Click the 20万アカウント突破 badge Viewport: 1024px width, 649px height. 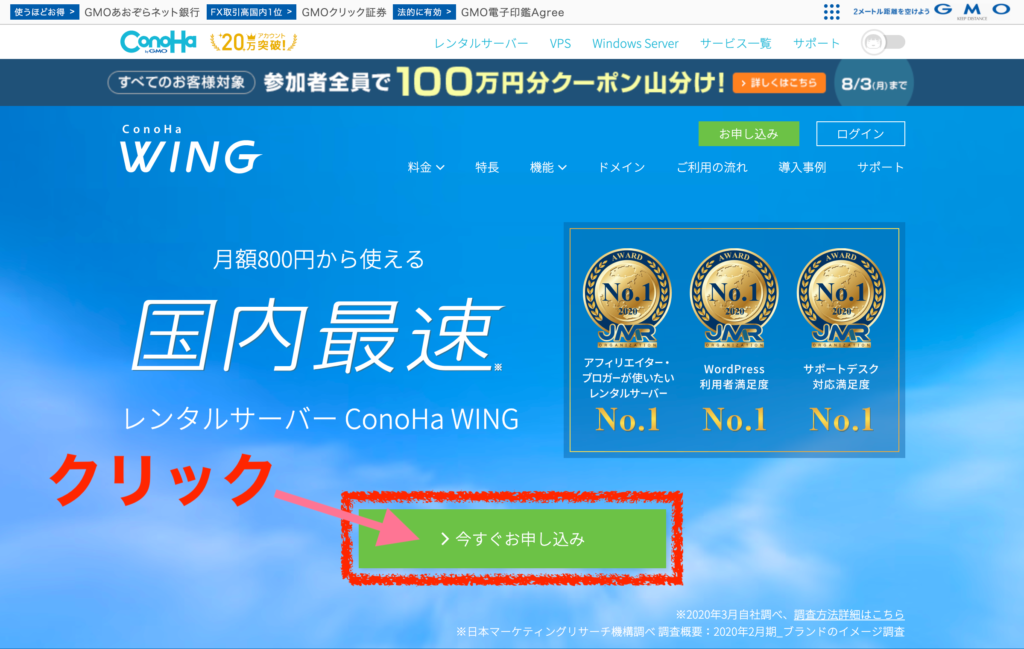click(253, 42)
